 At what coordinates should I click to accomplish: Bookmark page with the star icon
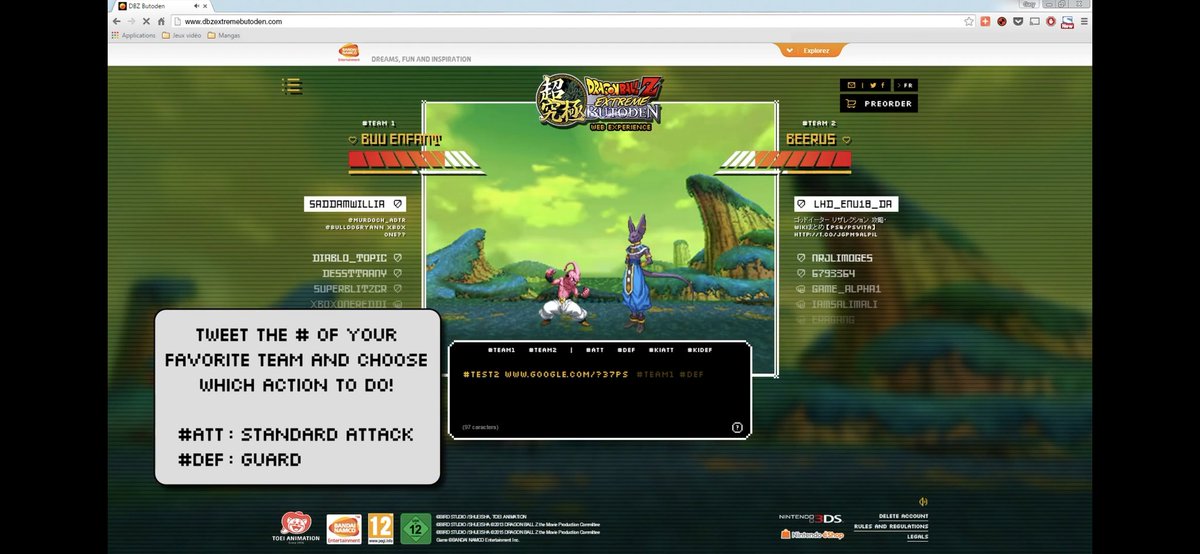click(969, 21)
